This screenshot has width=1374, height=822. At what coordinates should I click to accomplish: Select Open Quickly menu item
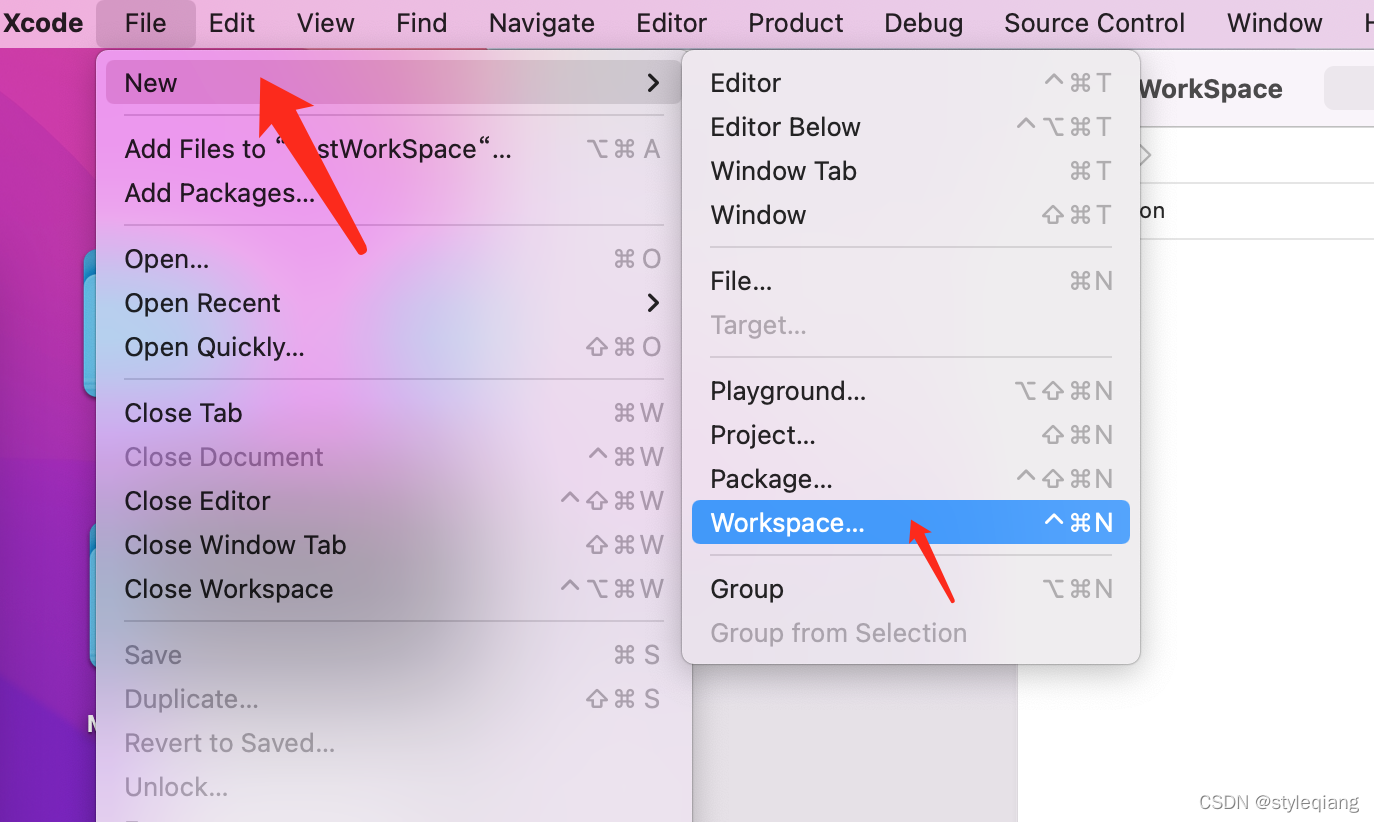click(x=393, y=347)
